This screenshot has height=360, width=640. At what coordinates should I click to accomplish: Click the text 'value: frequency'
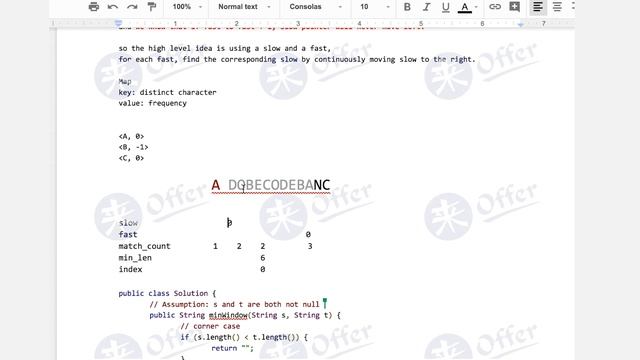pos(153,103)
